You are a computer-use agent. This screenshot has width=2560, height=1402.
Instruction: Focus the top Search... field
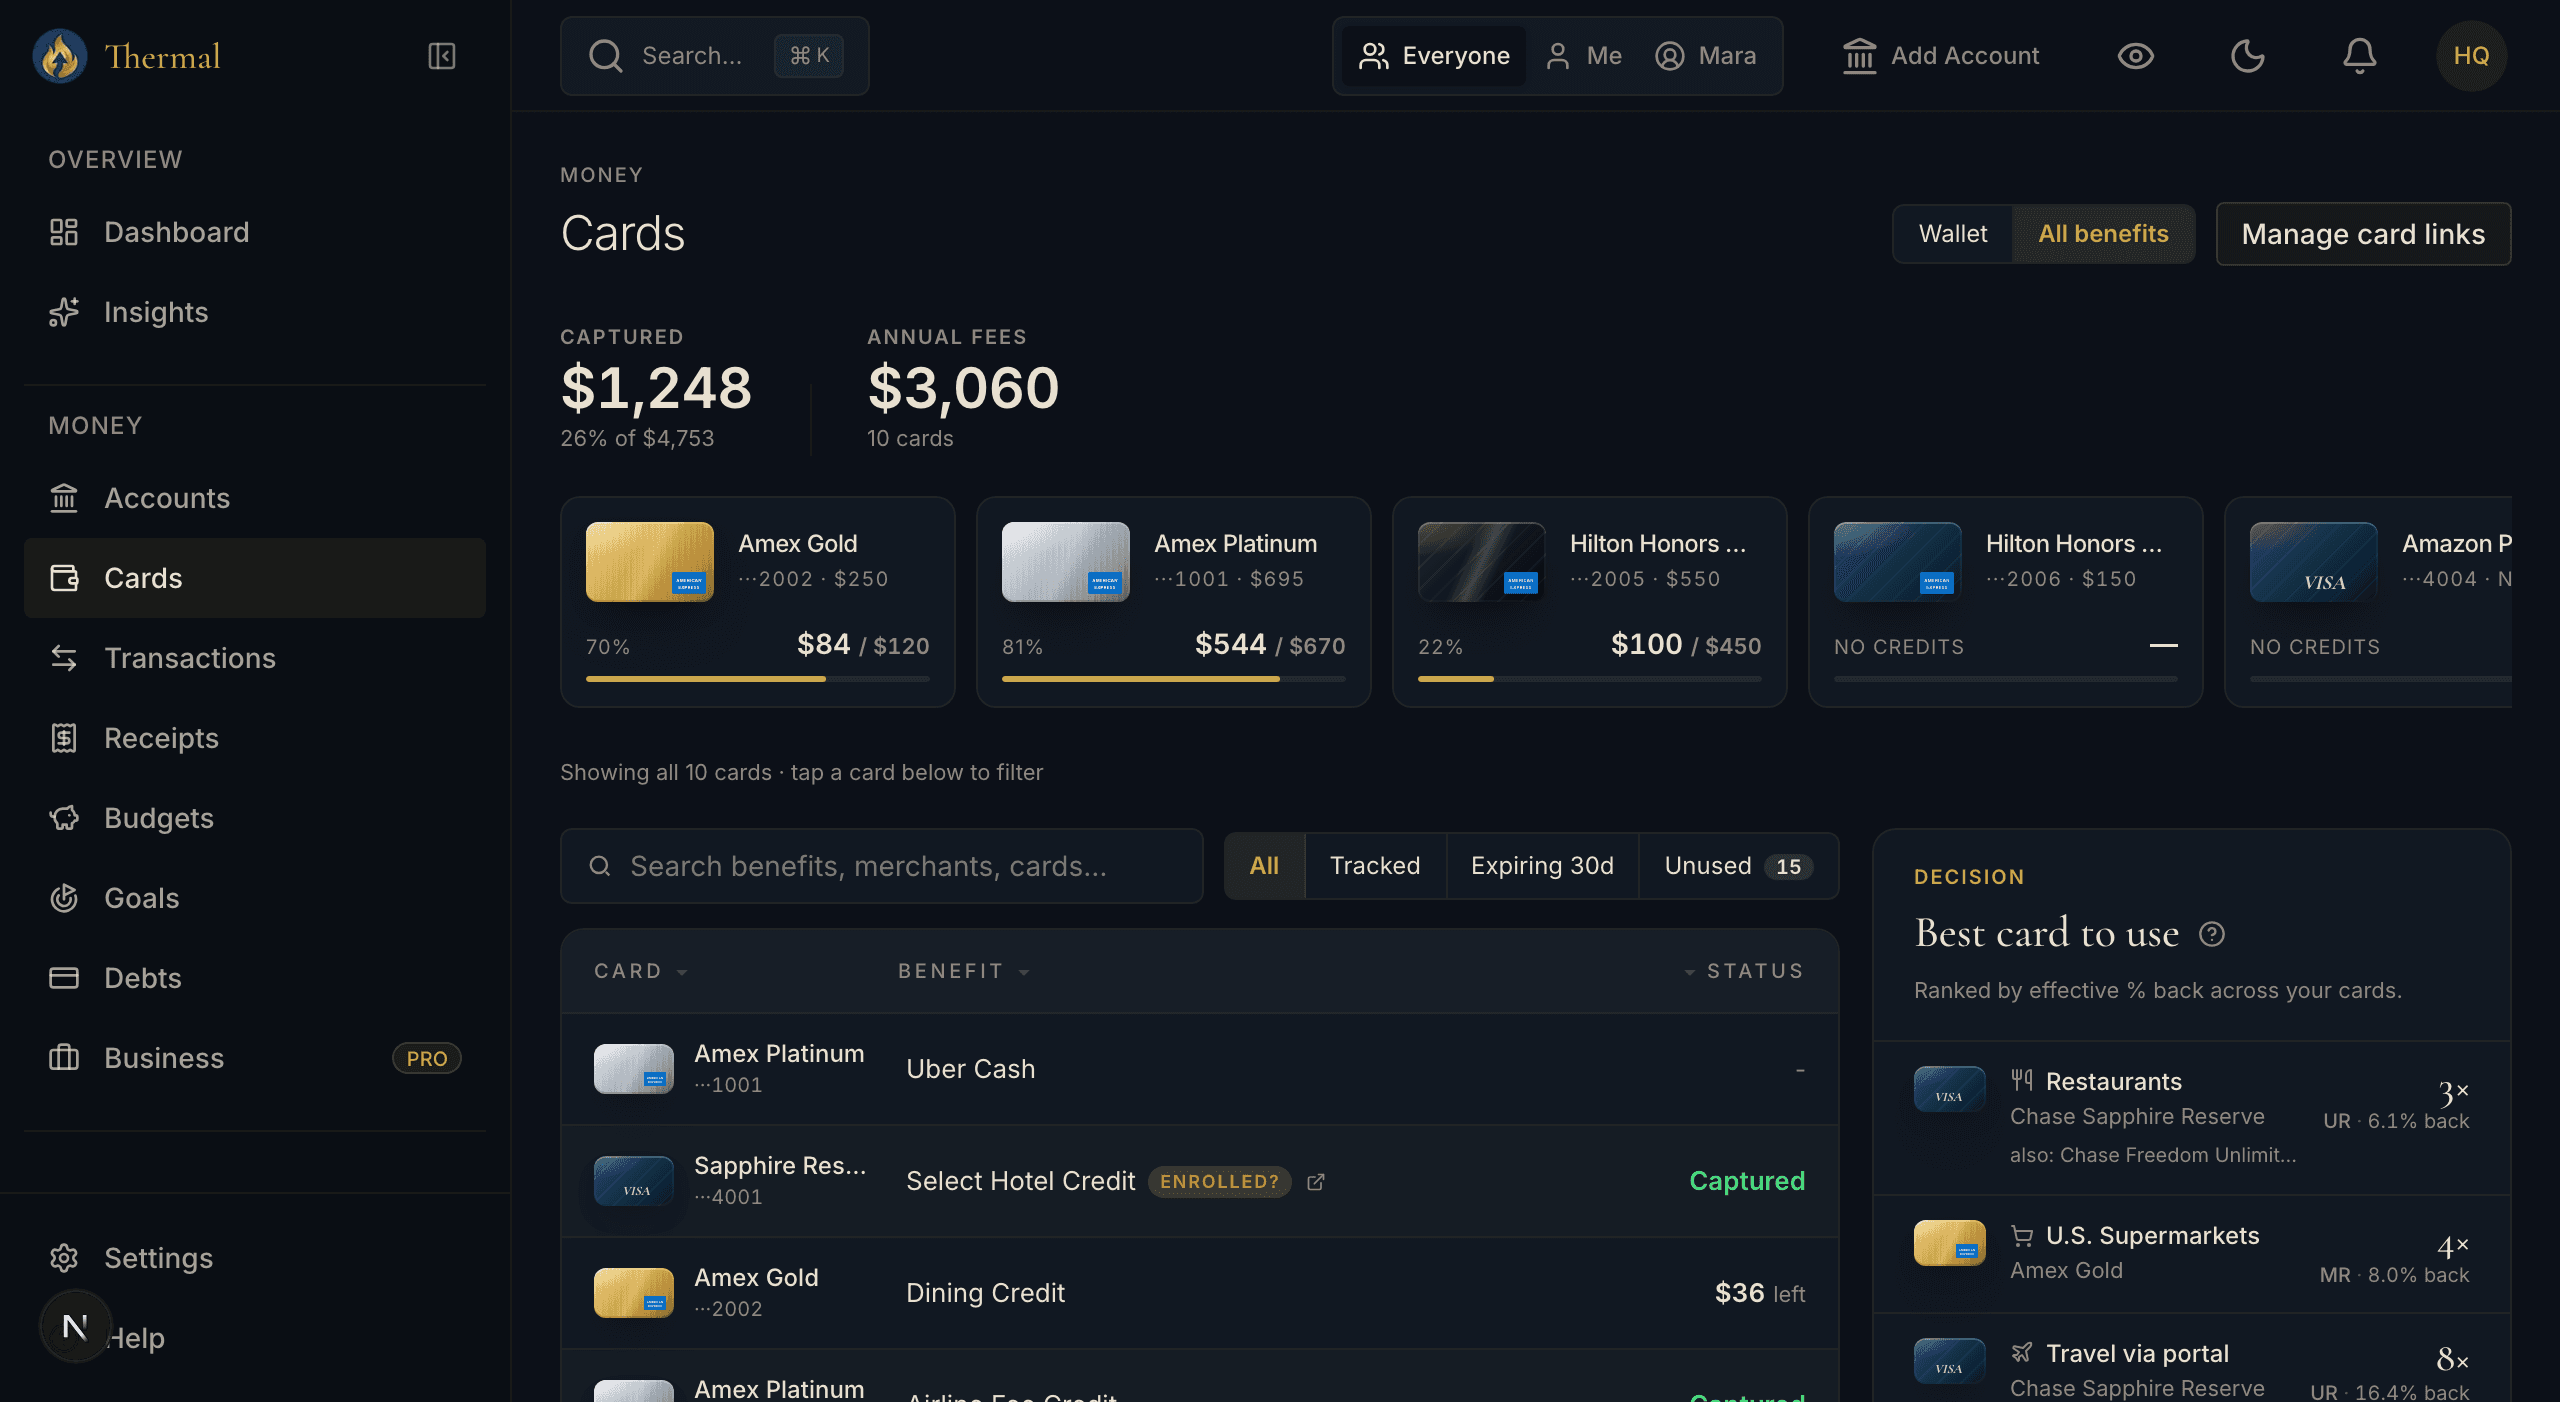(715, 56)
